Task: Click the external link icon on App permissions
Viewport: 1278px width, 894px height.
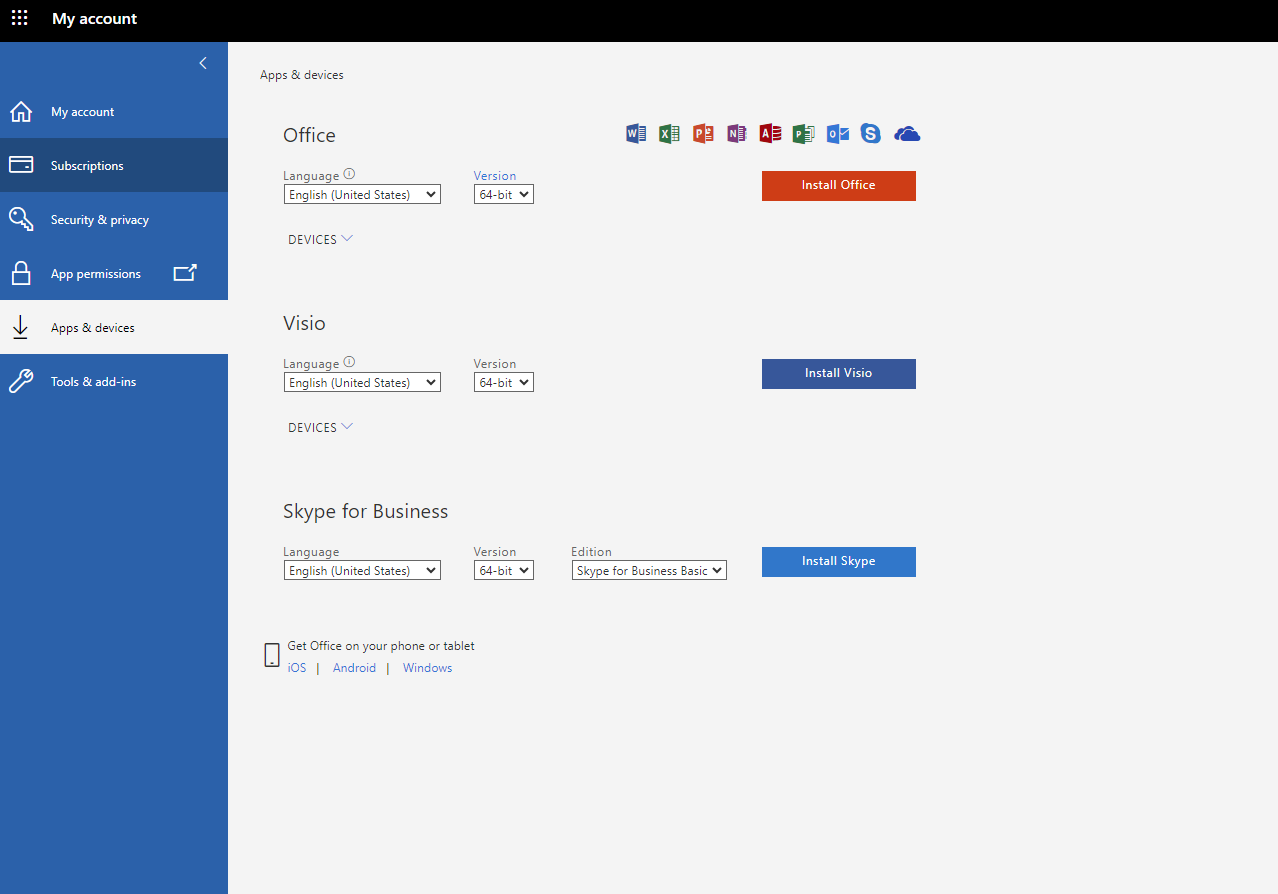Action: (185, 272)
